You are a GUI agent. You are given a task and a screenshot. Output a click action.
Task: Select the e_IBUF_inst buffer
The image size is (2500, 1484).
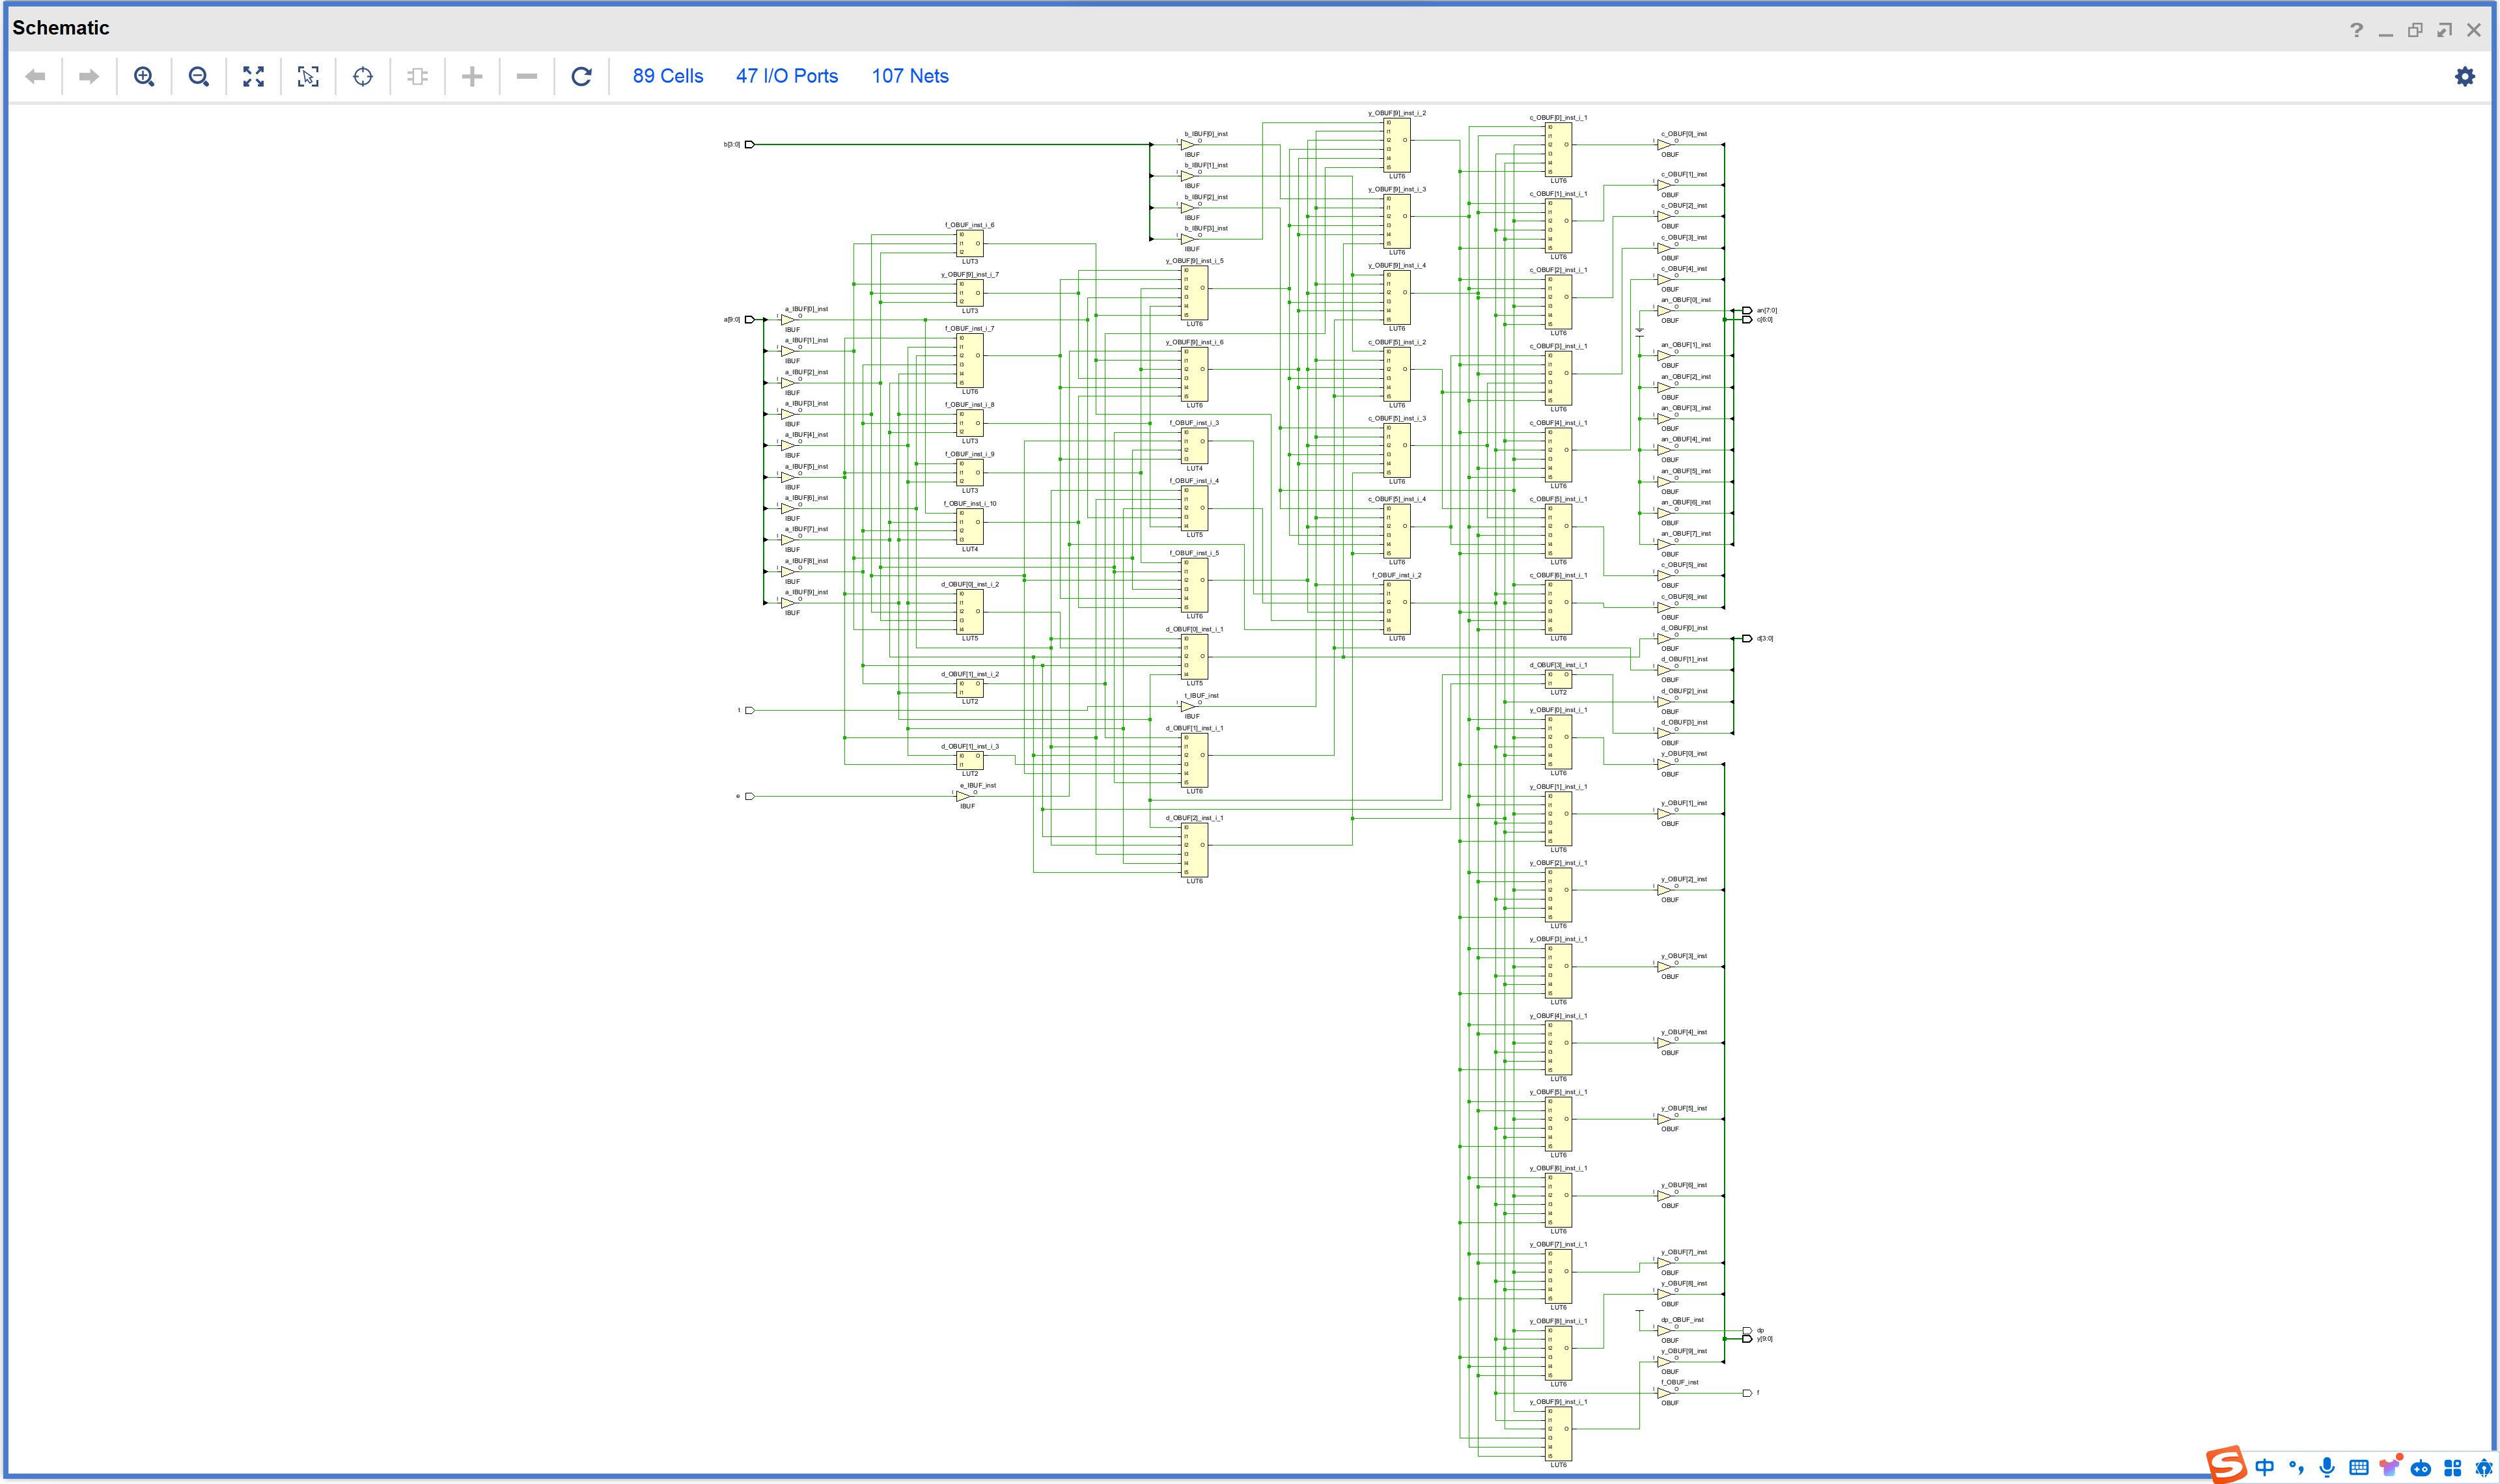963,796
